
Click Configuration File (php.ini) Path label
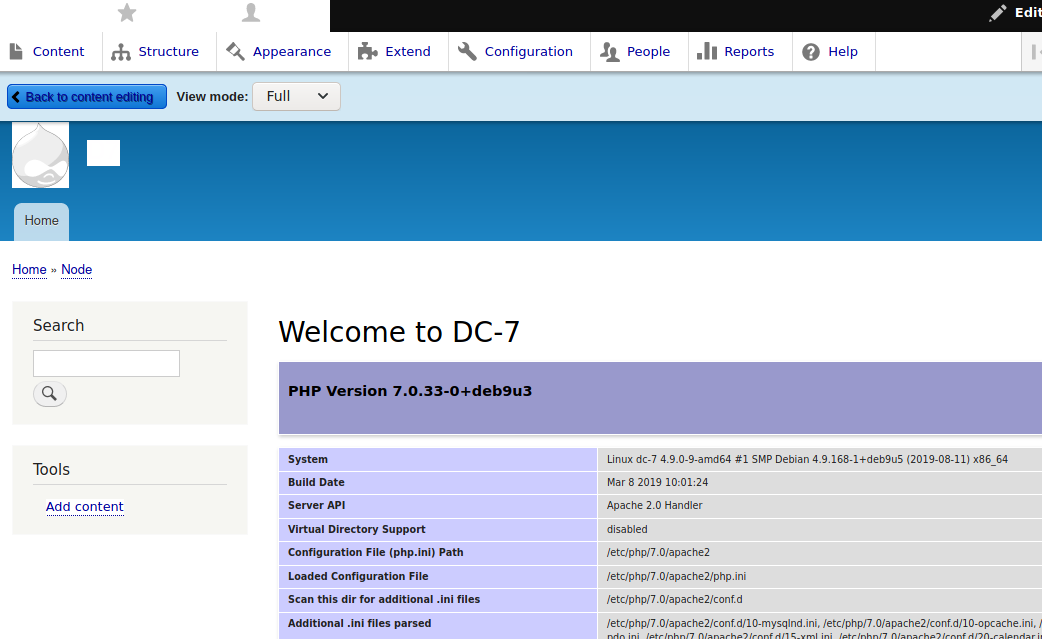click(375, 553)
